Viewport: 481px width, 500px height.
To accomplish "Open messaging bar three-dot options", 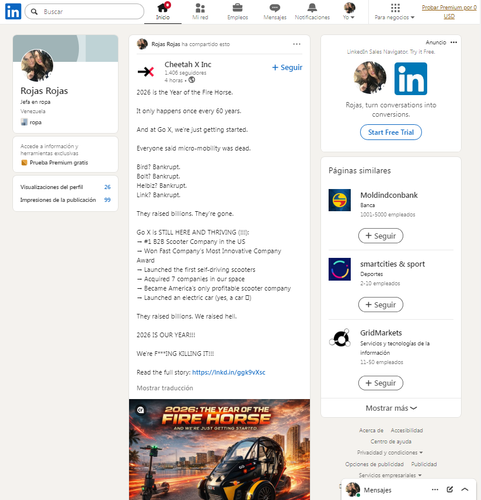I will point(435,490).
